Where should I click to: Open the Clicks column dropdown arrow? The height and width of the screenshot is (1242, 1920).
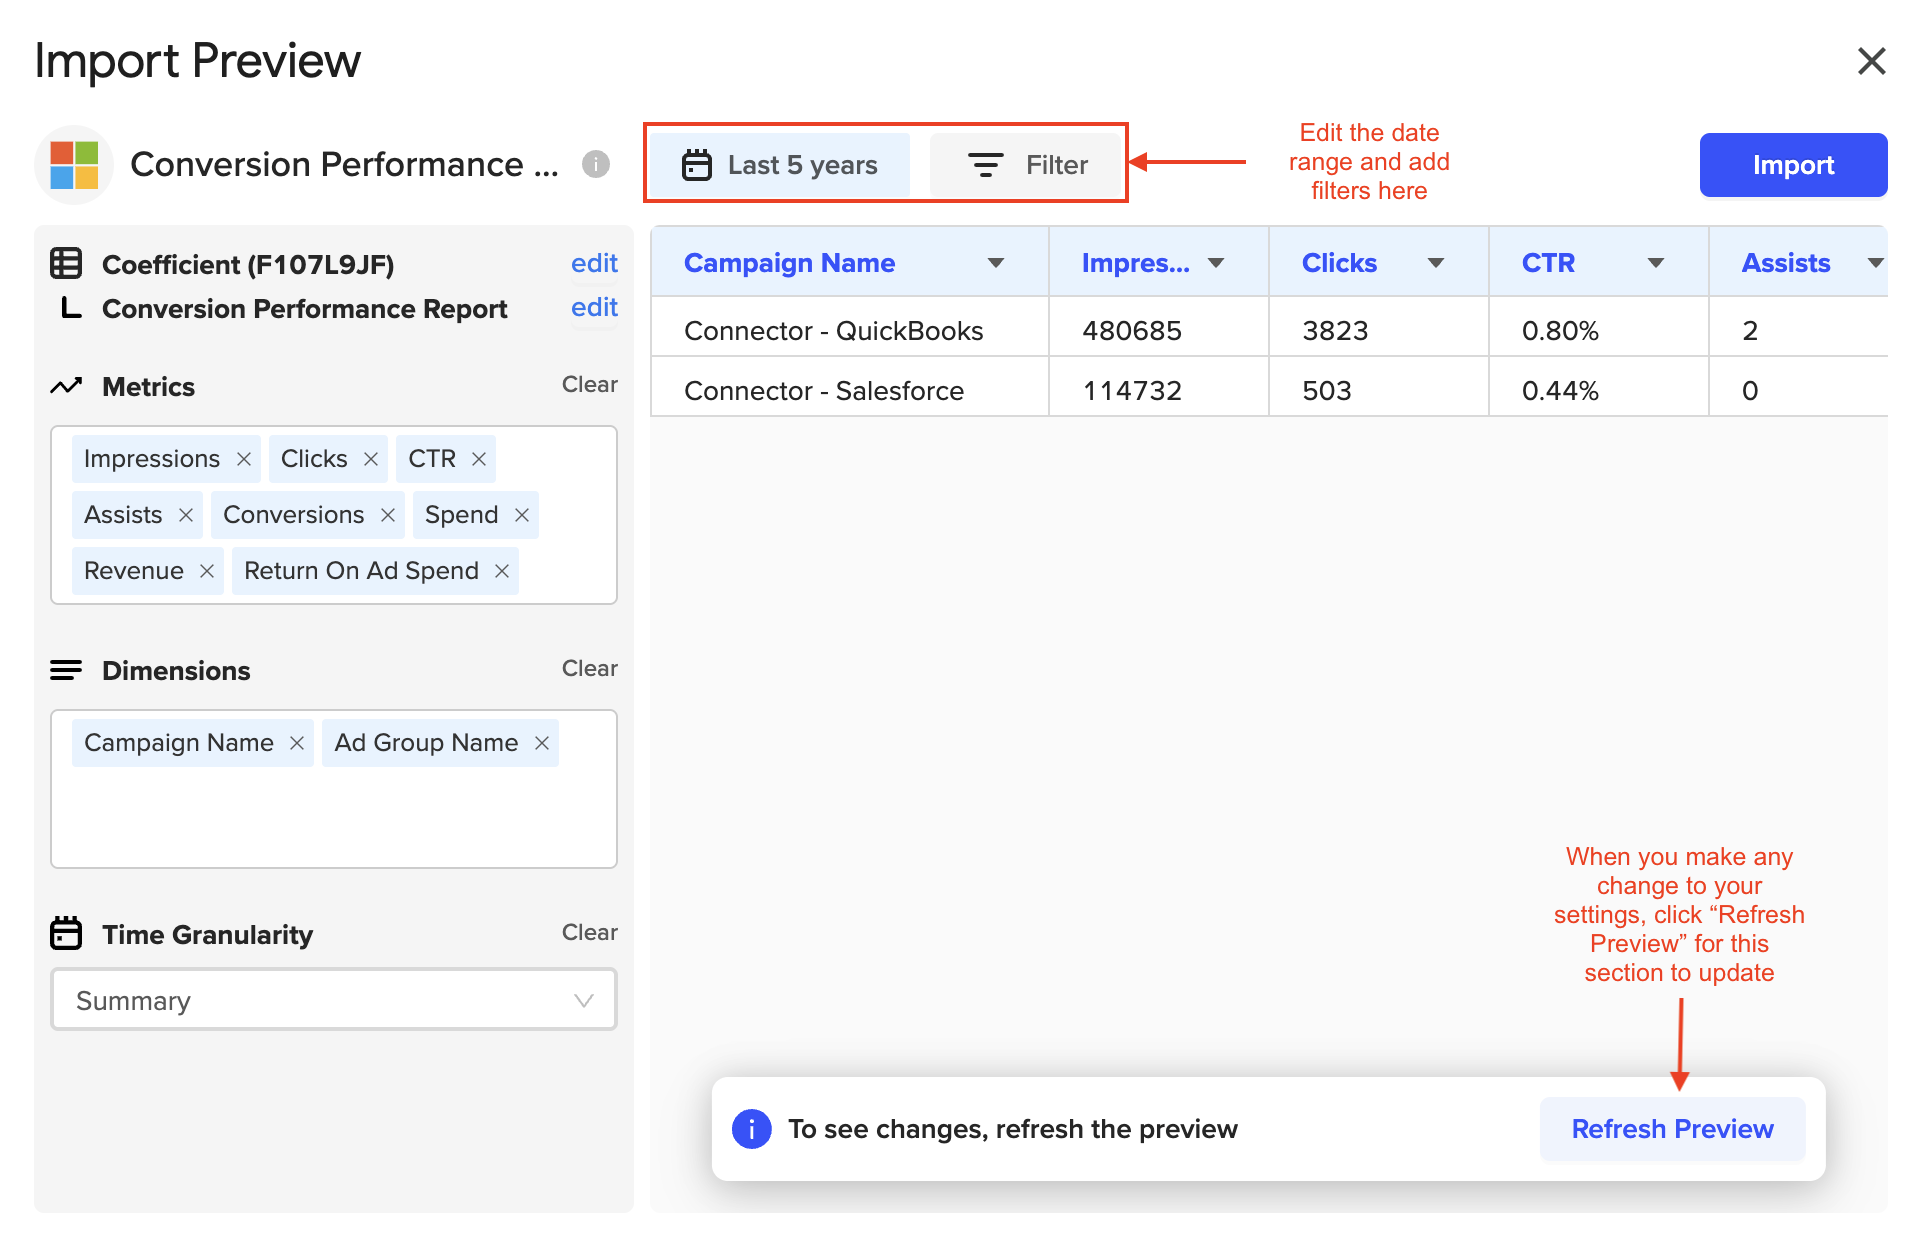click(x=1436, y=263)
